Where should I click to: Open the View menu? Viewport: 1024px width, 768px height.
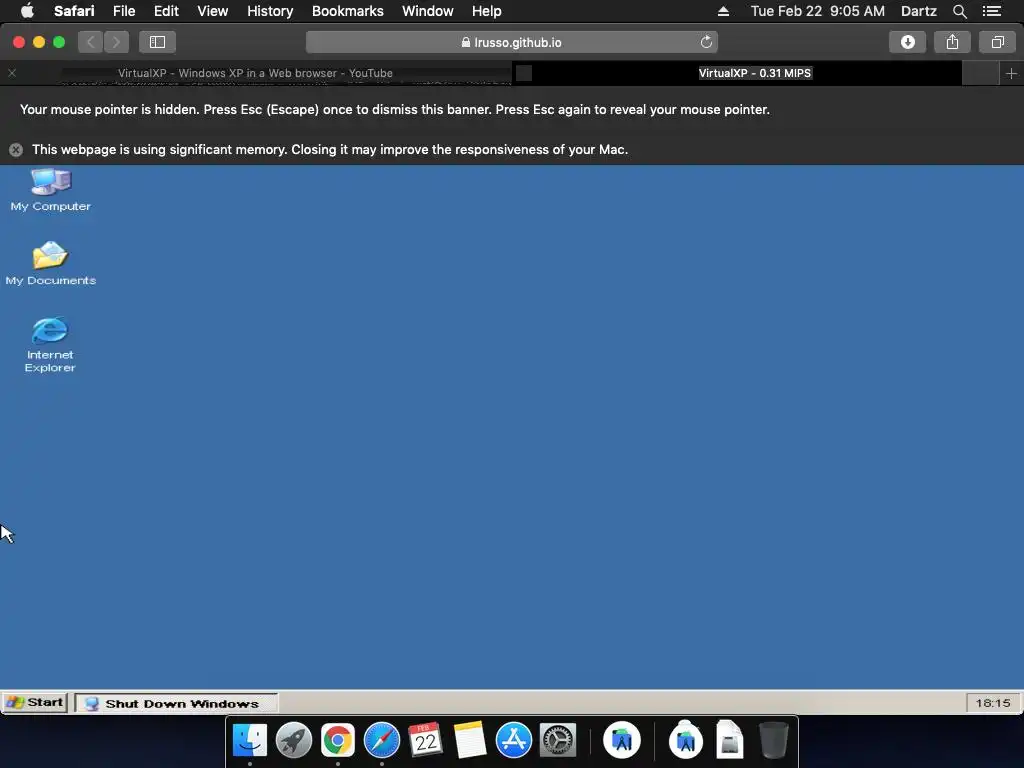pos(213,11)
